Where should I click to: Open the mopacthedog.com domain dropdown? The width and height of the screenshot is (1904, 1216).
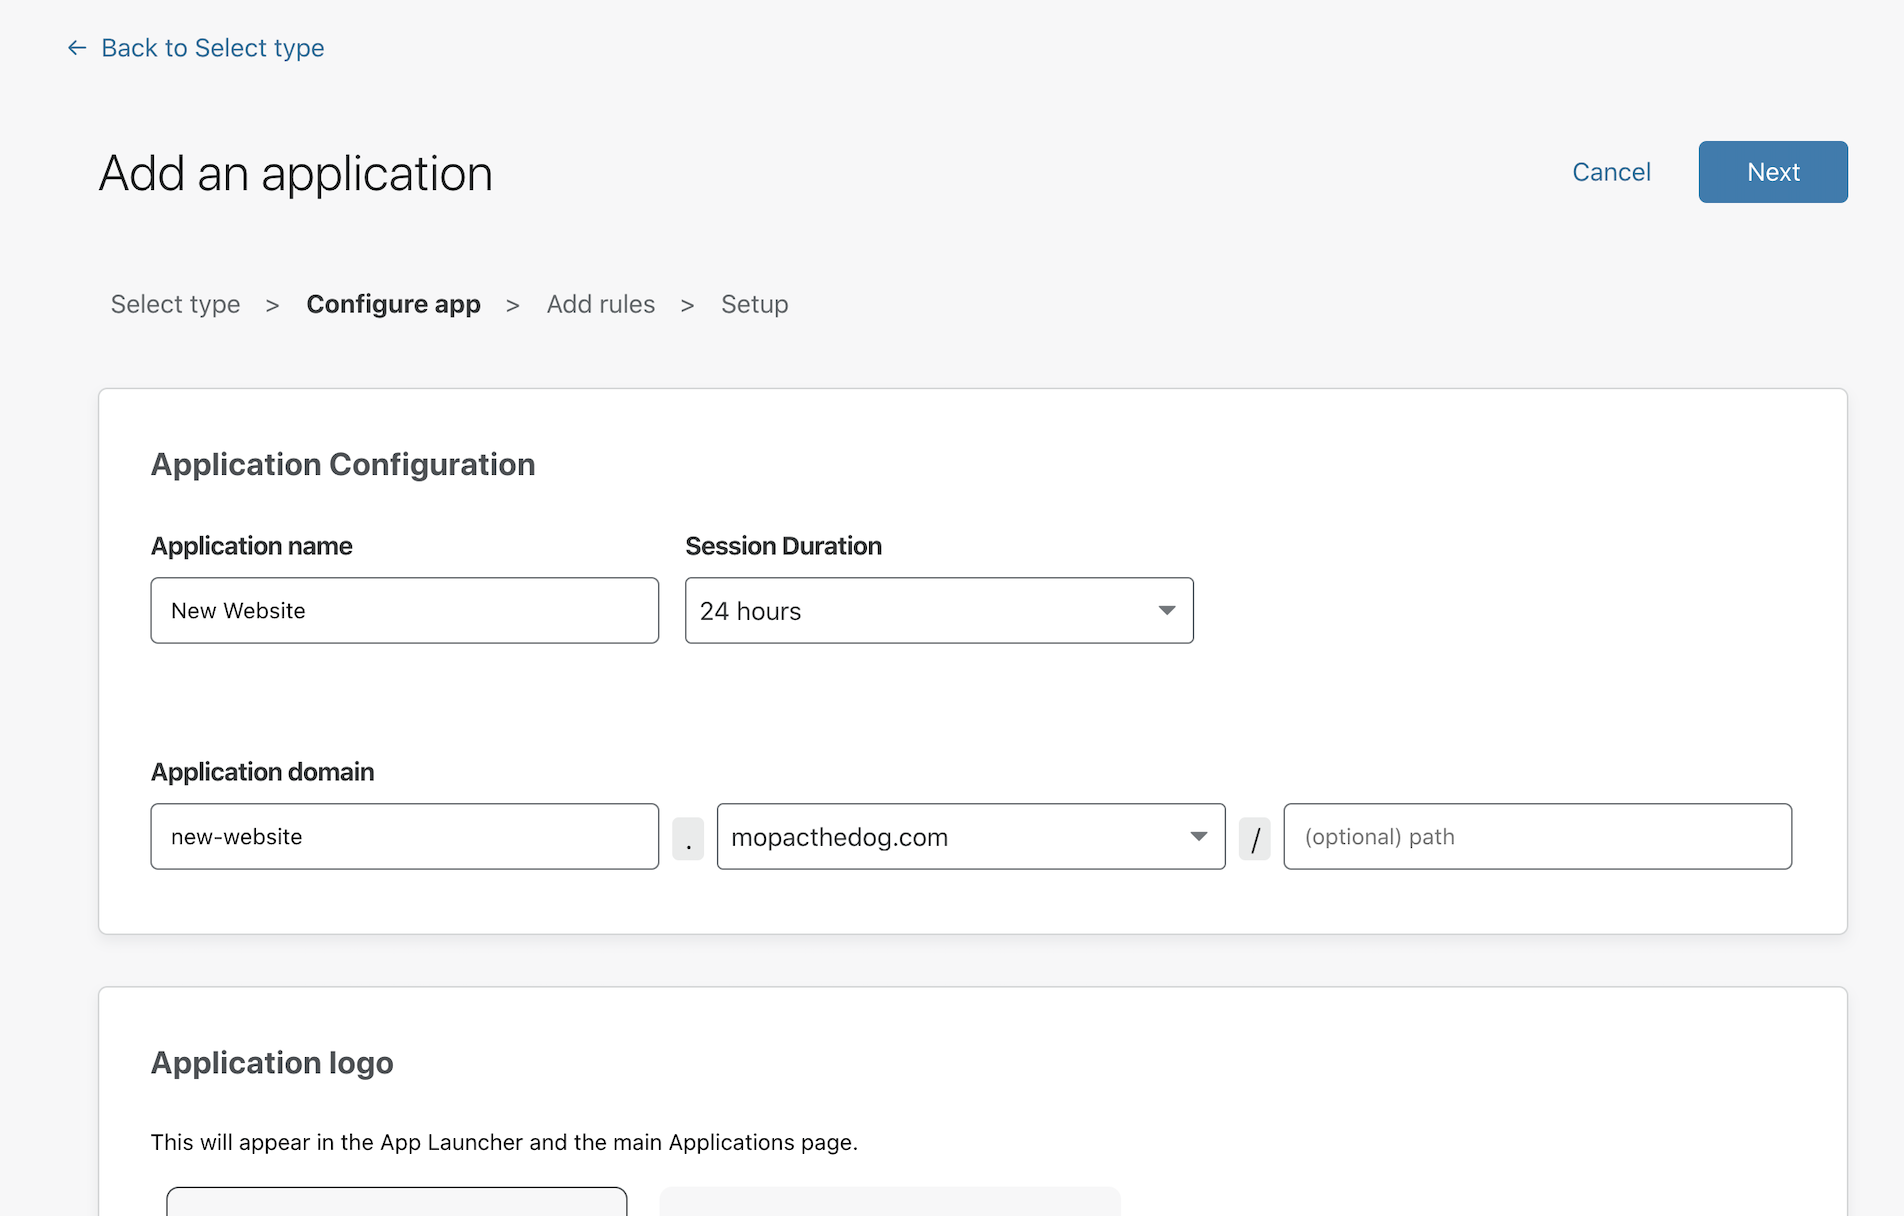[969, 837]
